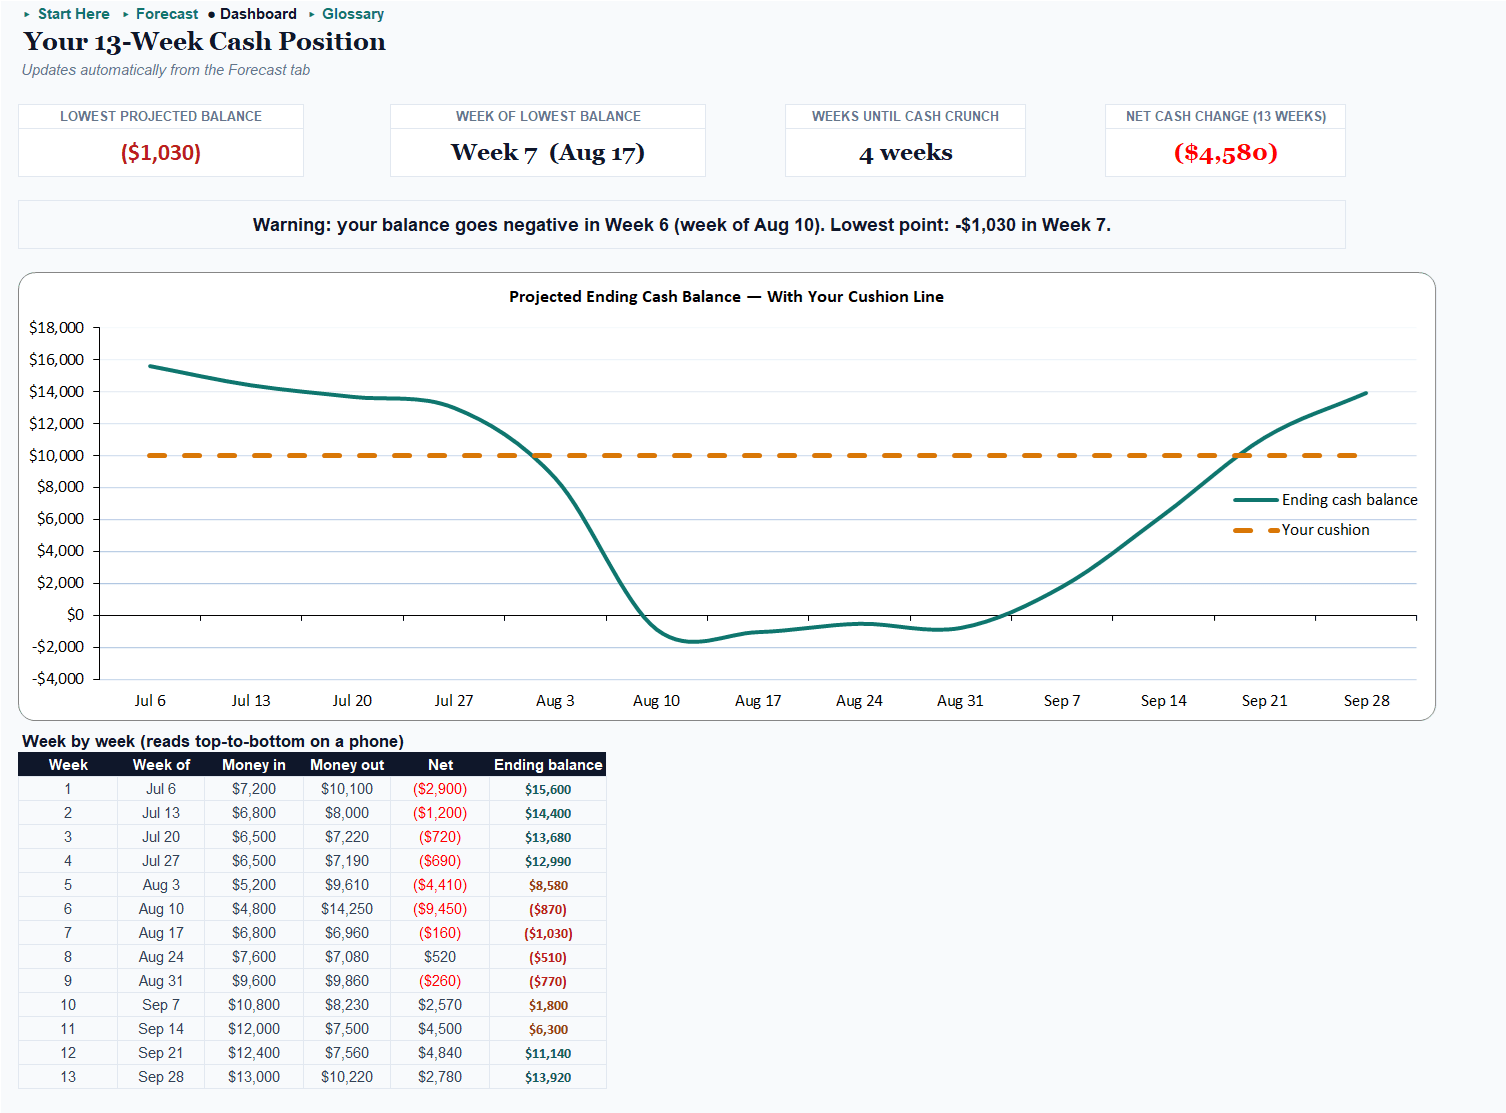Click Money out cell $9,860
The width and height of the screenshot is (1506, 1113).
[x=347, y=981]
